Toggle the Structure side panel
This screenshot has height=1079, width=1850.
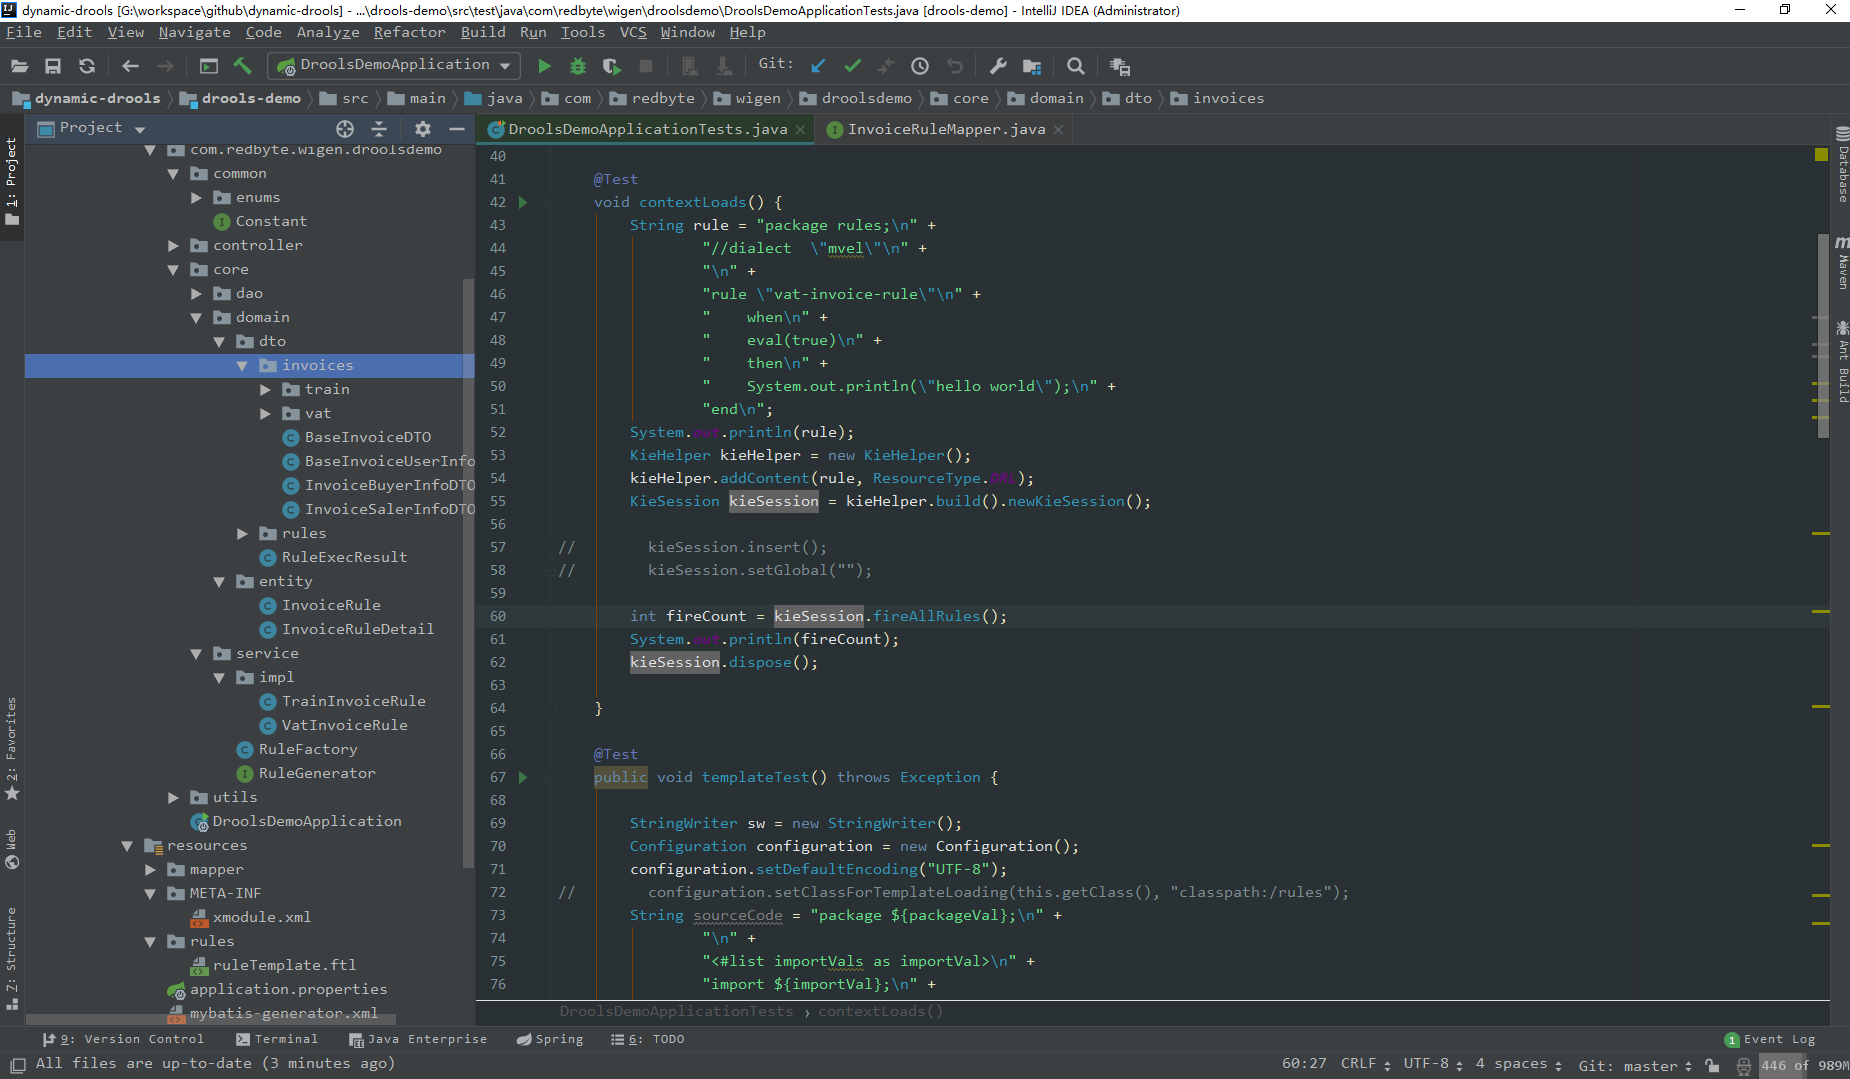click(x=12, y=958)
